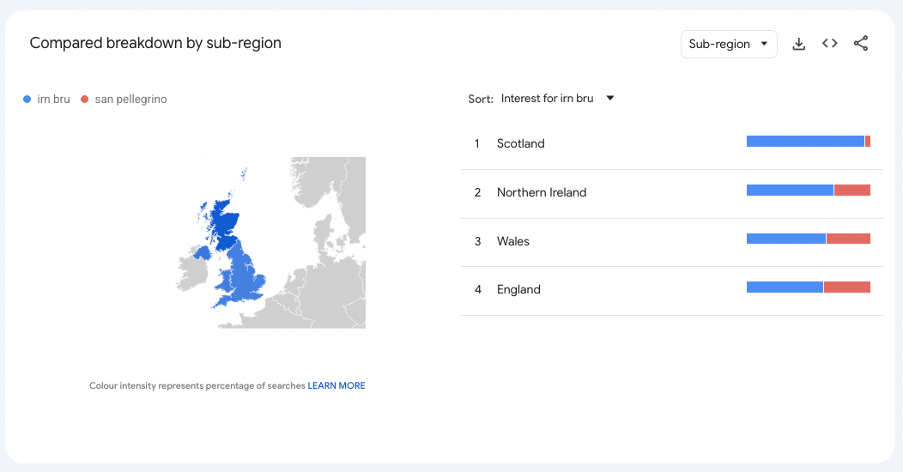The height and width of the screenshot is (472, 904).
Task: Click England on the map
Action: [x=246, y=281]
